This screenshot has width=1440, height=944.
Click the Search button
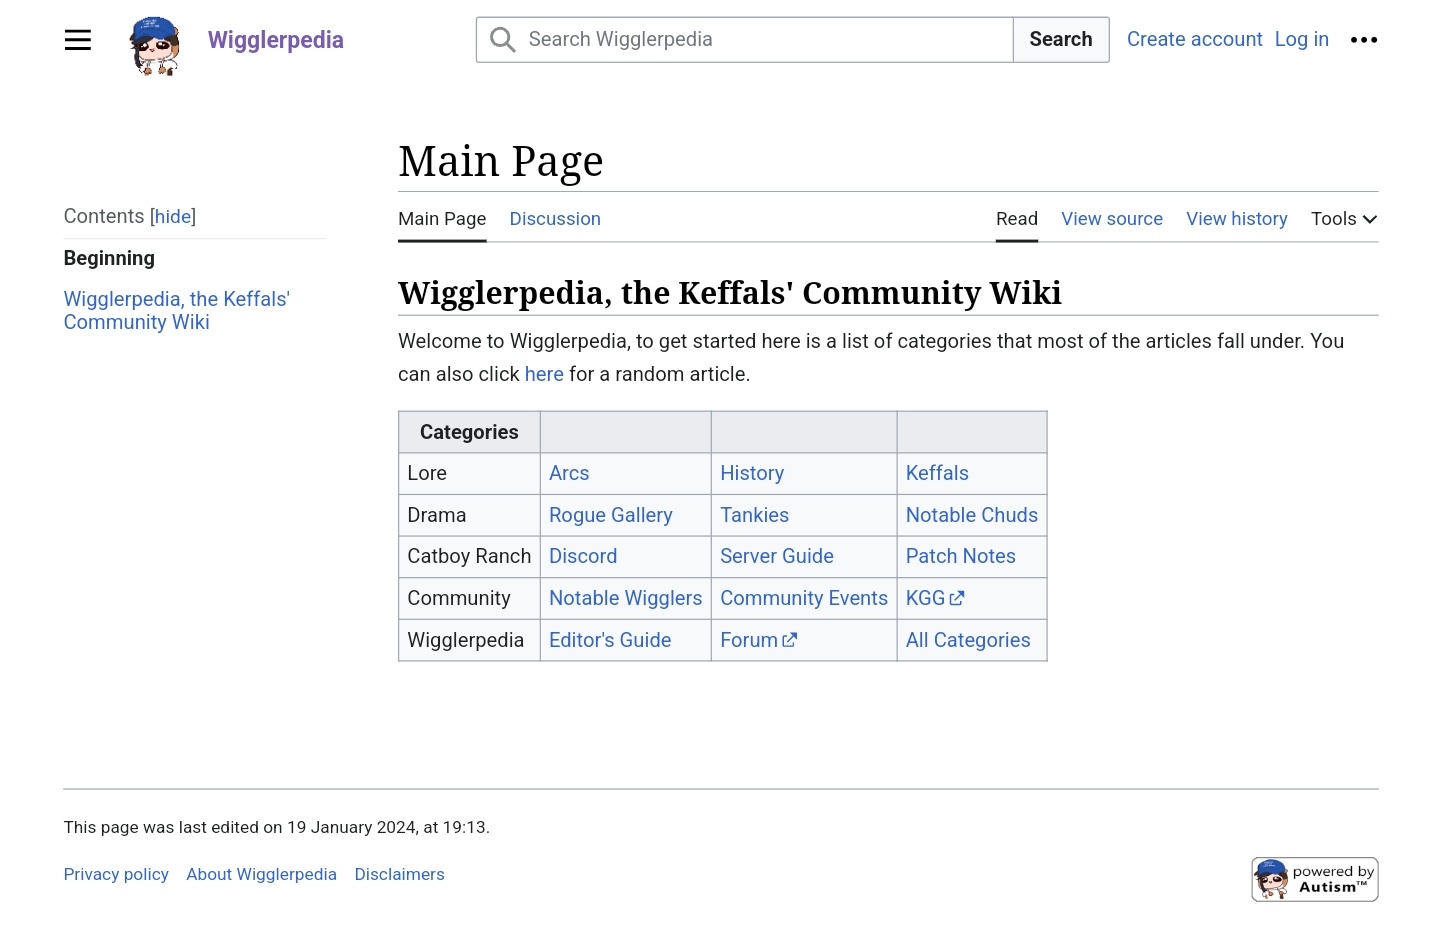[1061, 40]
